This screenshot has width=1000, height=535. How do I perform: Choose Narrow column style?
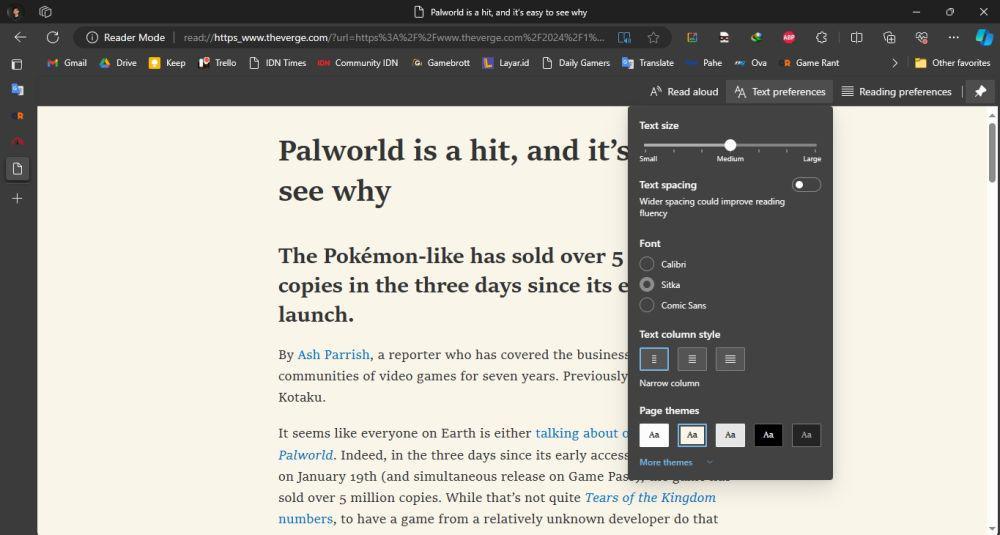[x=654, y=359]
